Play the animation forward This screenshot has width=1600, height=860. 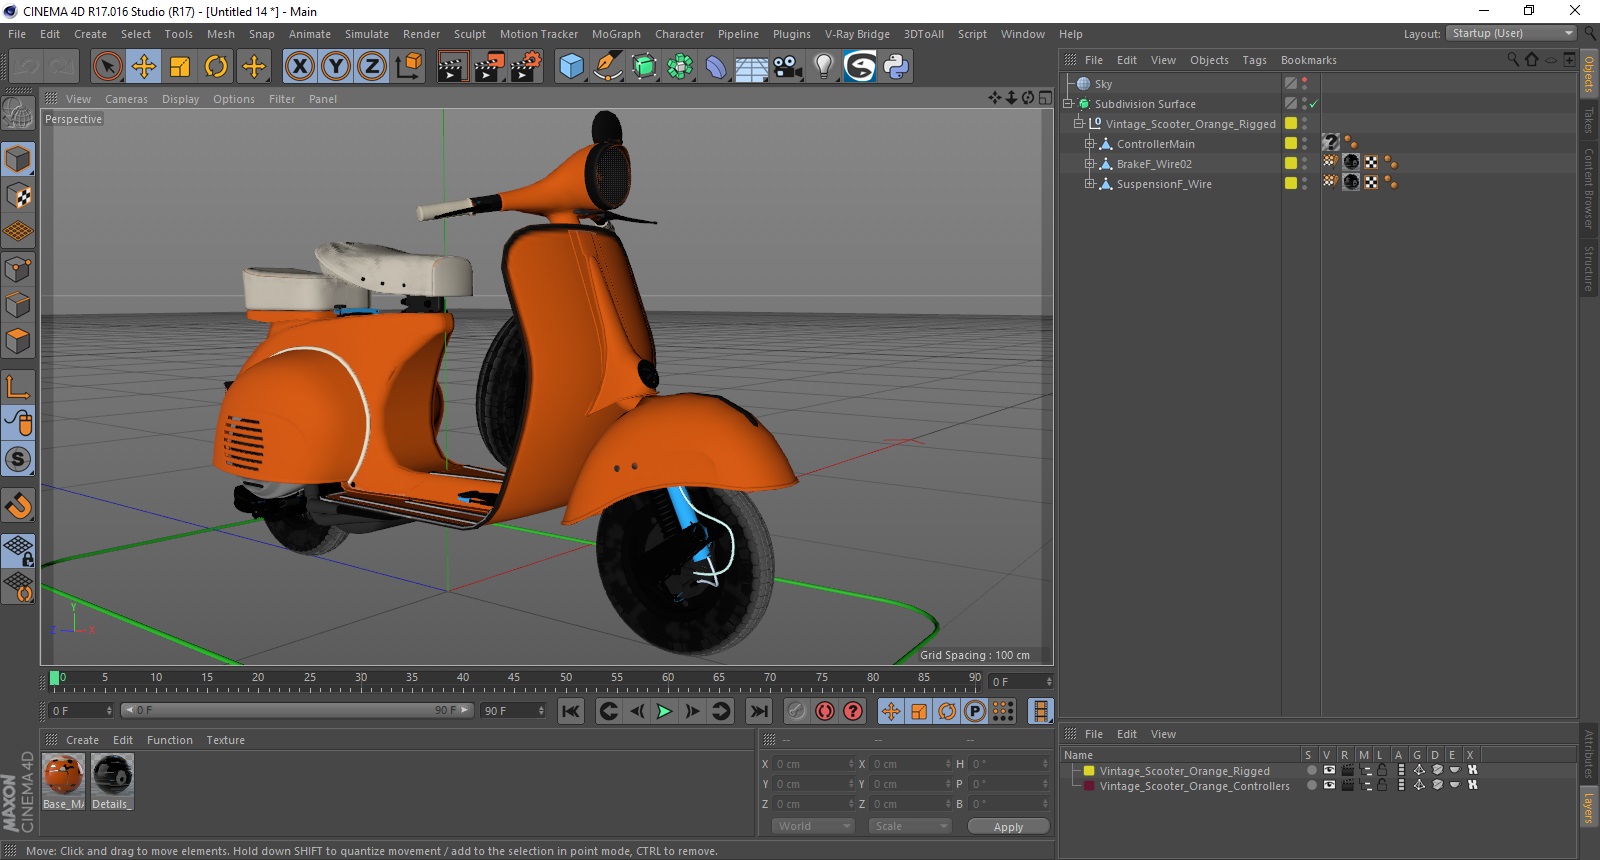pyautogui.click(x=664, y=711)
